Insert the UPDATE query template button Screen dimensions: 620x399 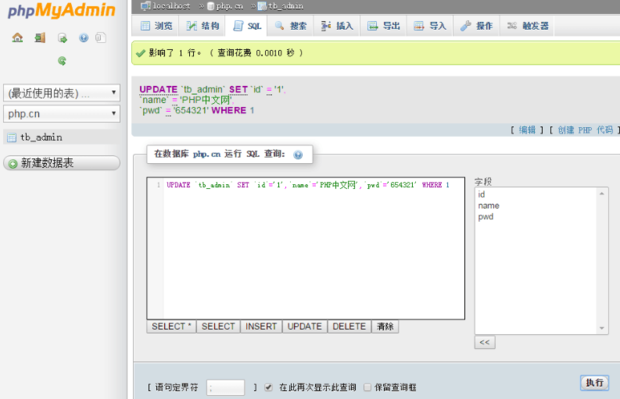coord(304,327)
